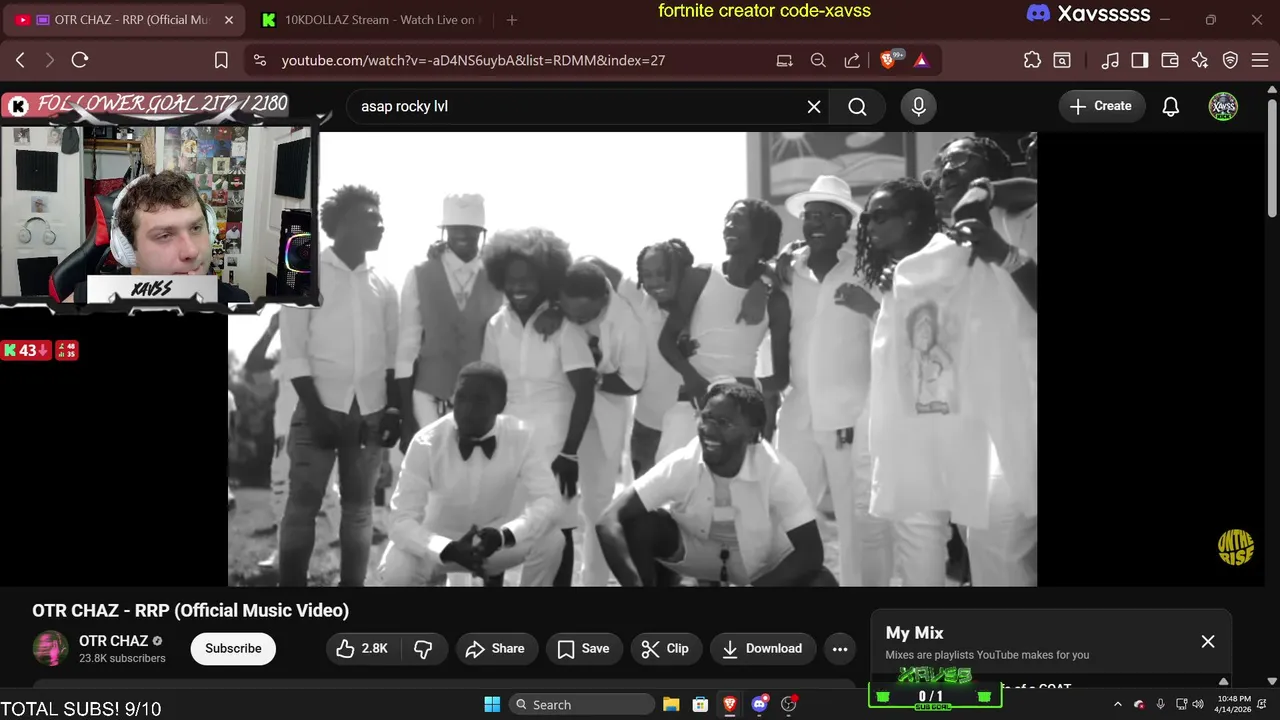
Task: Subscribe to OTR CHAZ
Action: point(233,648)
